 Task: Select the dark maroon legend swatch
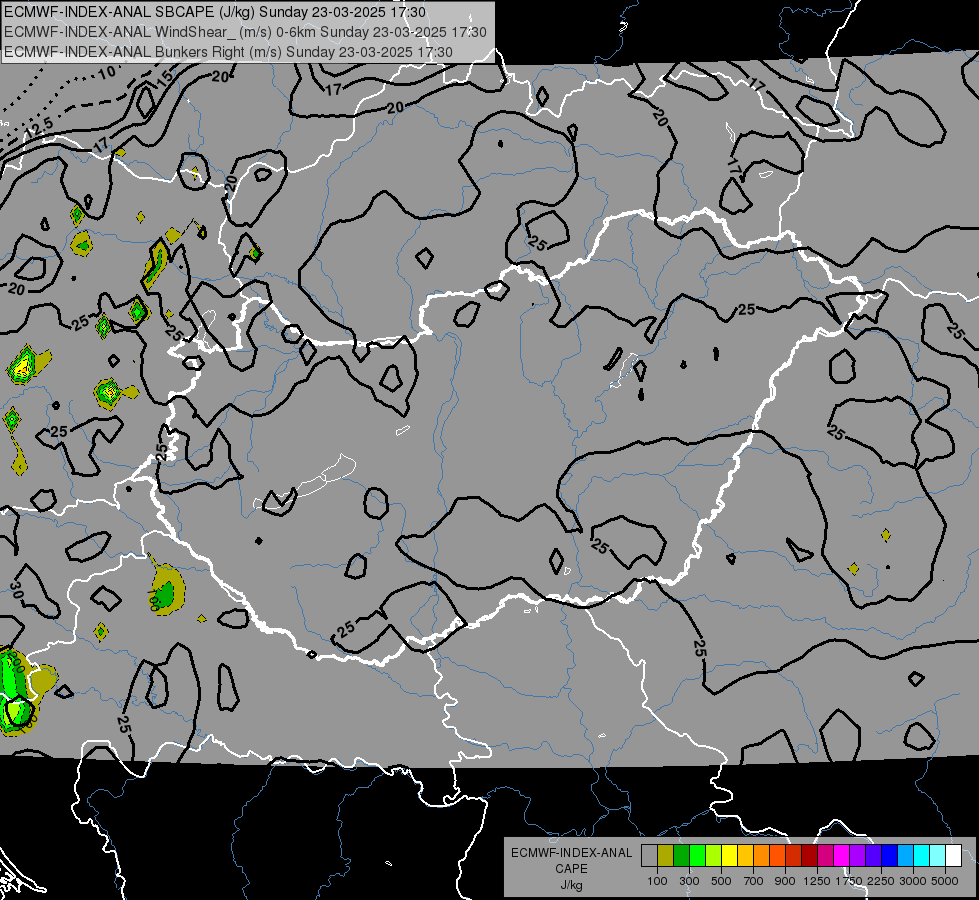point(810,856)
